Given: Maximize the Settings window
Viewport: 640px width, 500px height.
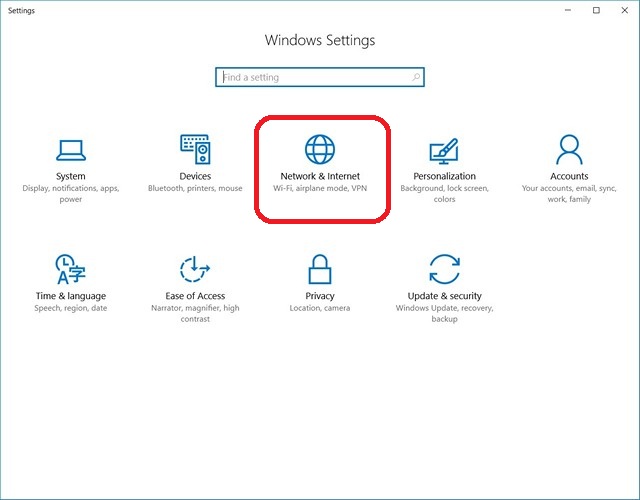Looking at the screenshot, I should [596, 10].
